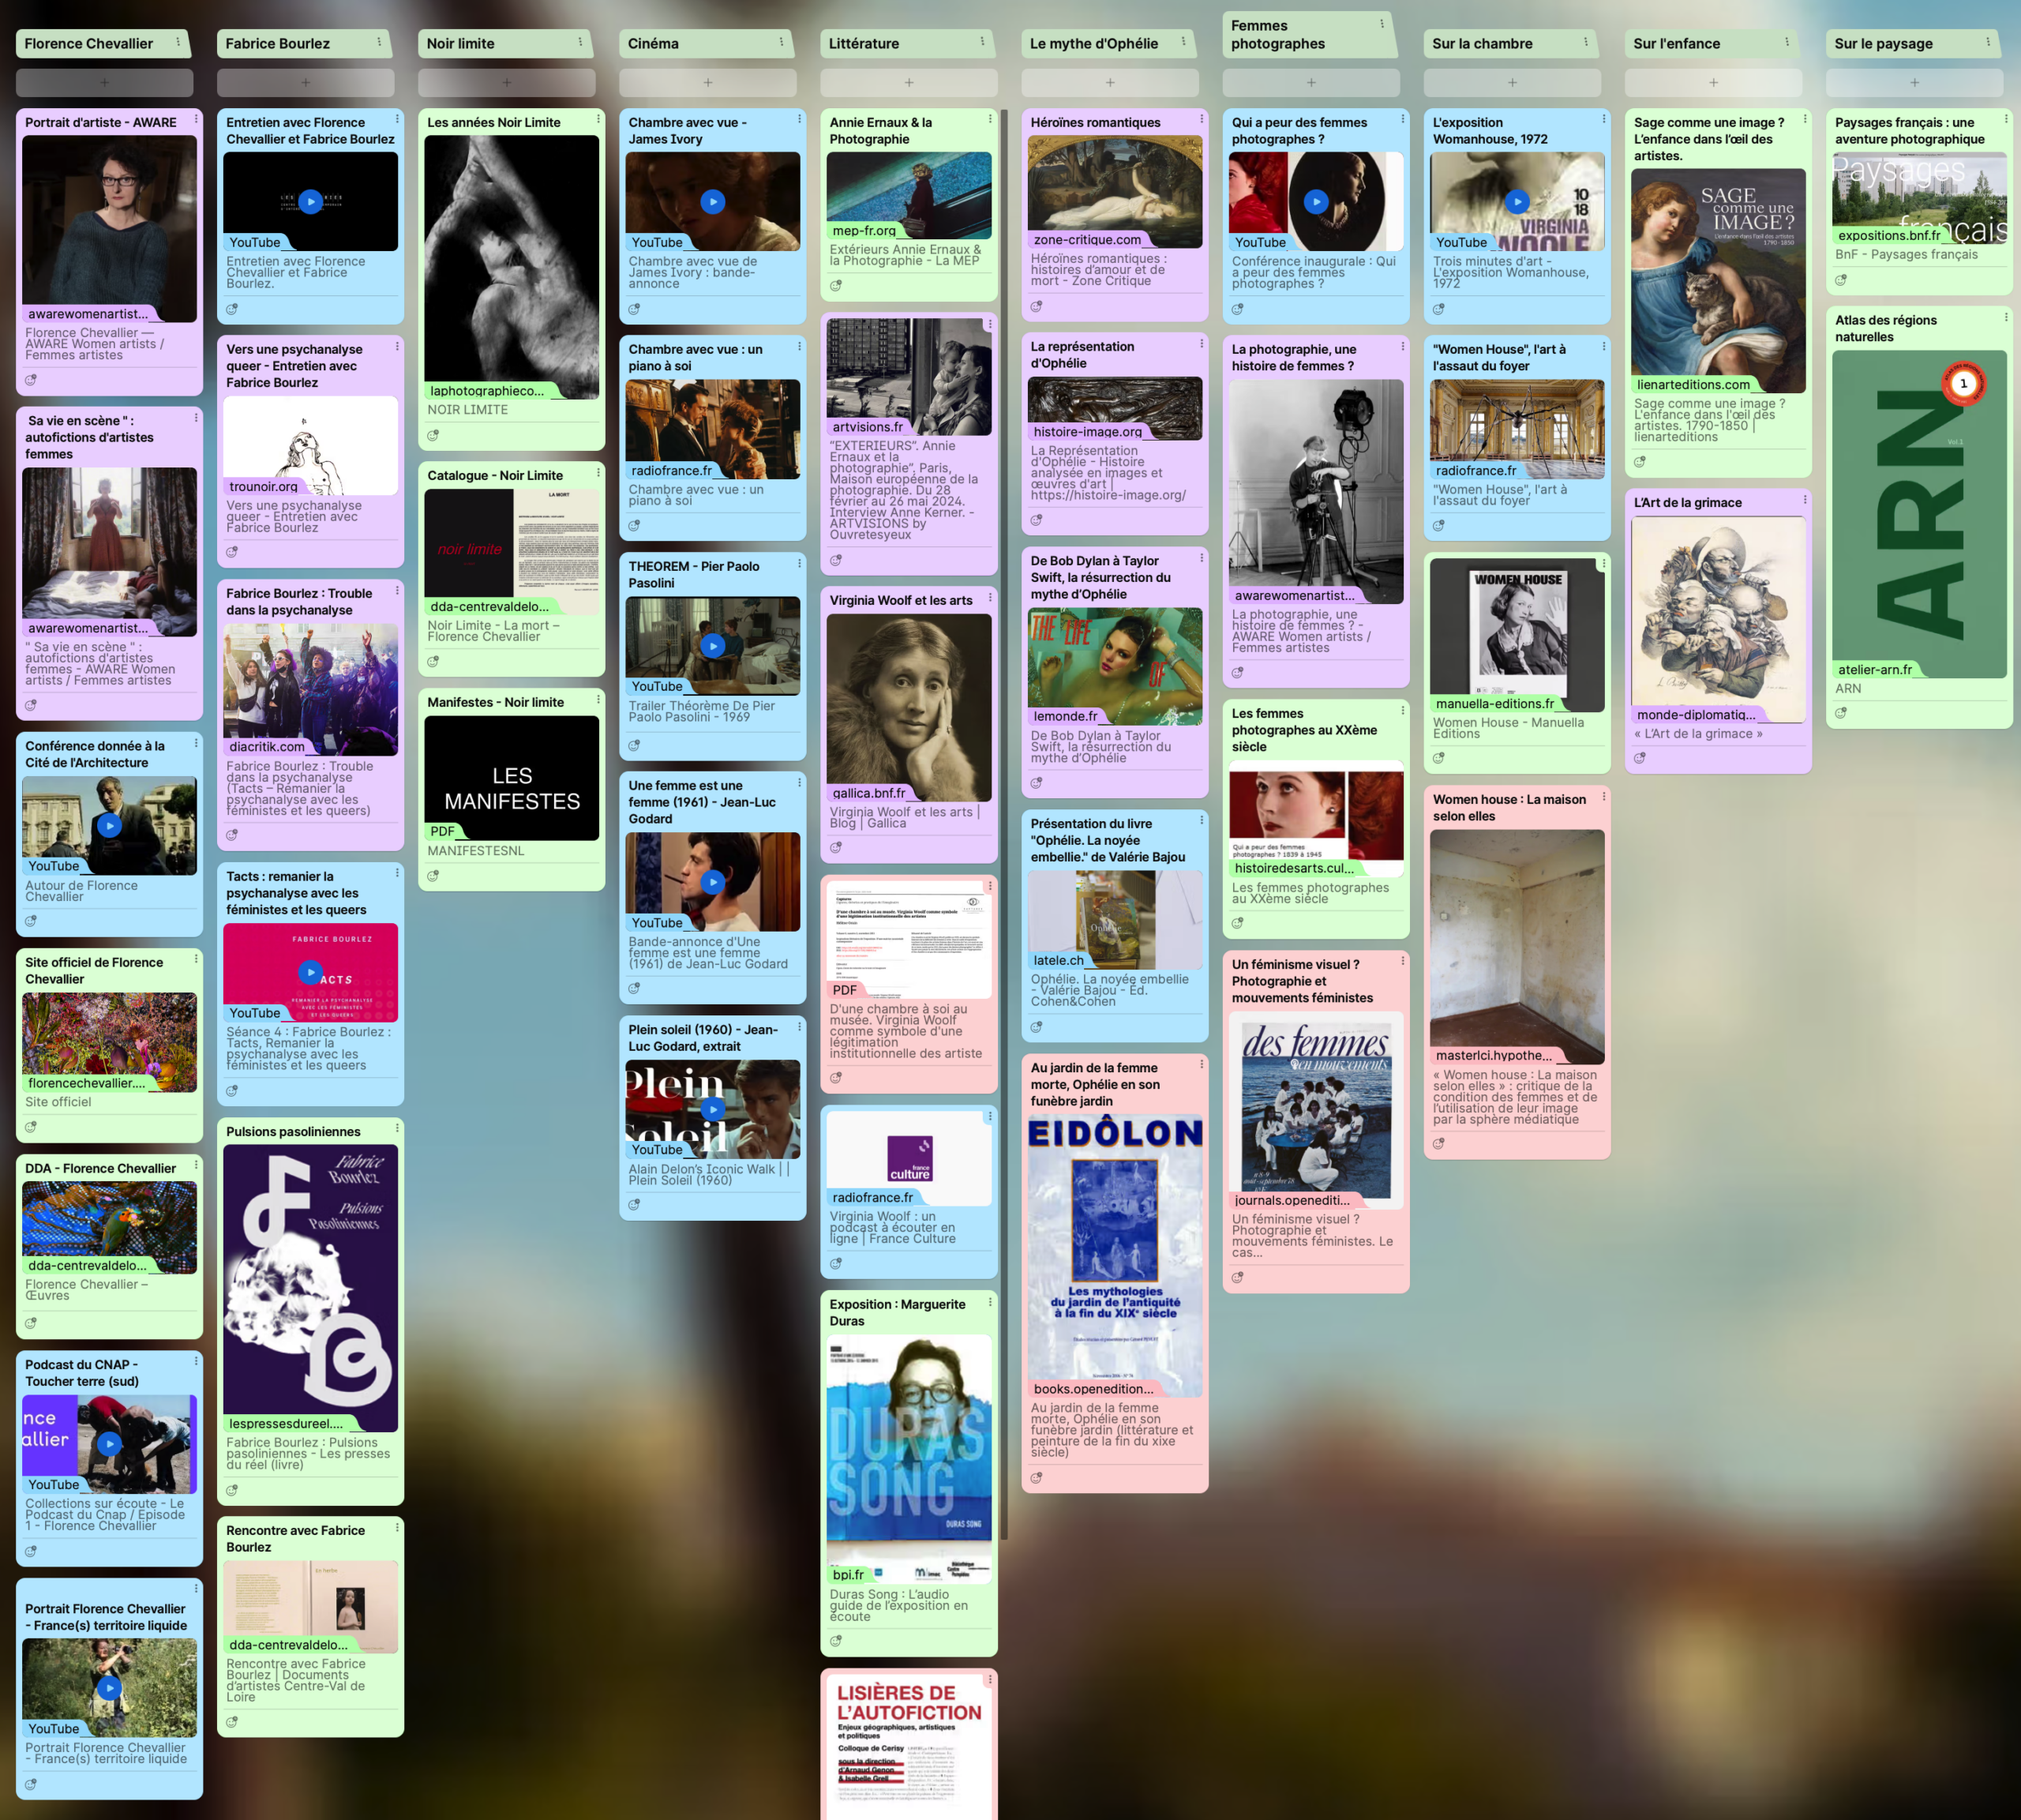Open the "Noir limite" column three-dot menu
This screenshot has height=1820, width=2021.
click(580, 42)
